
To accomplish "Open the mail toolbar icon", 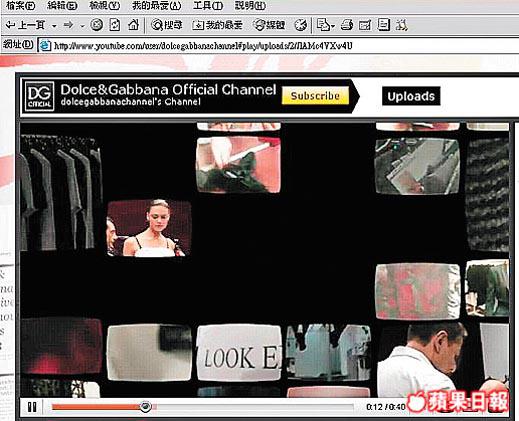I will click(x=323, y=25).
